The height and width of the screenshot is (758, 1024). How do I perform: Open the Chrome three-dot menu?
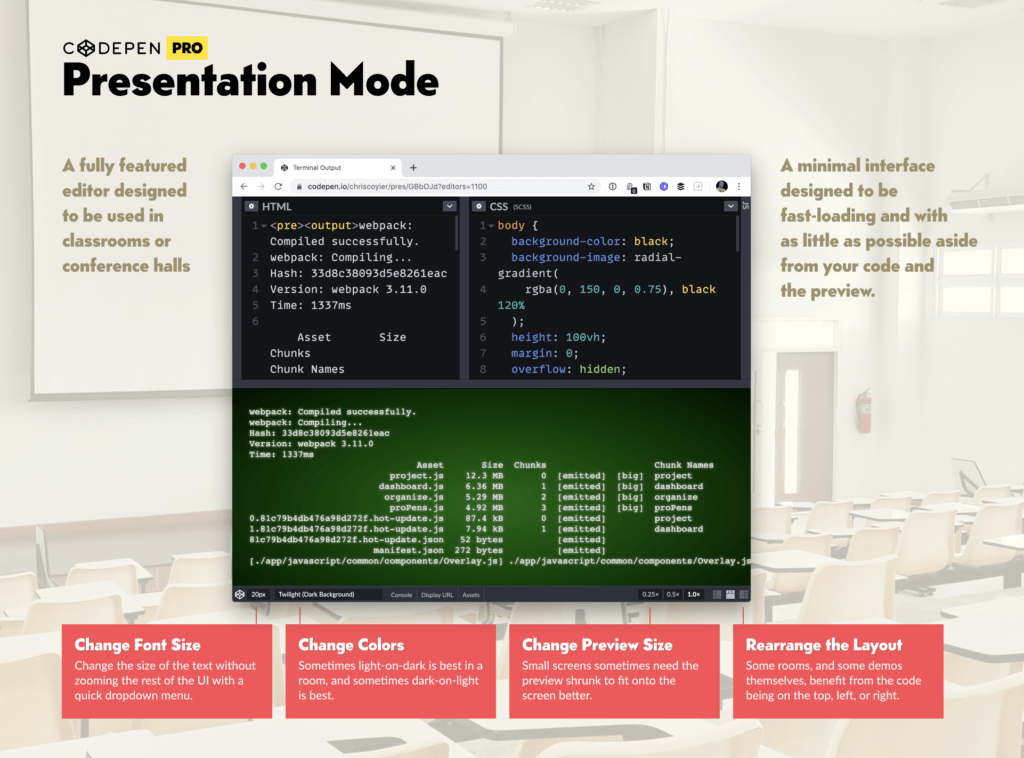tap(738, 186)
